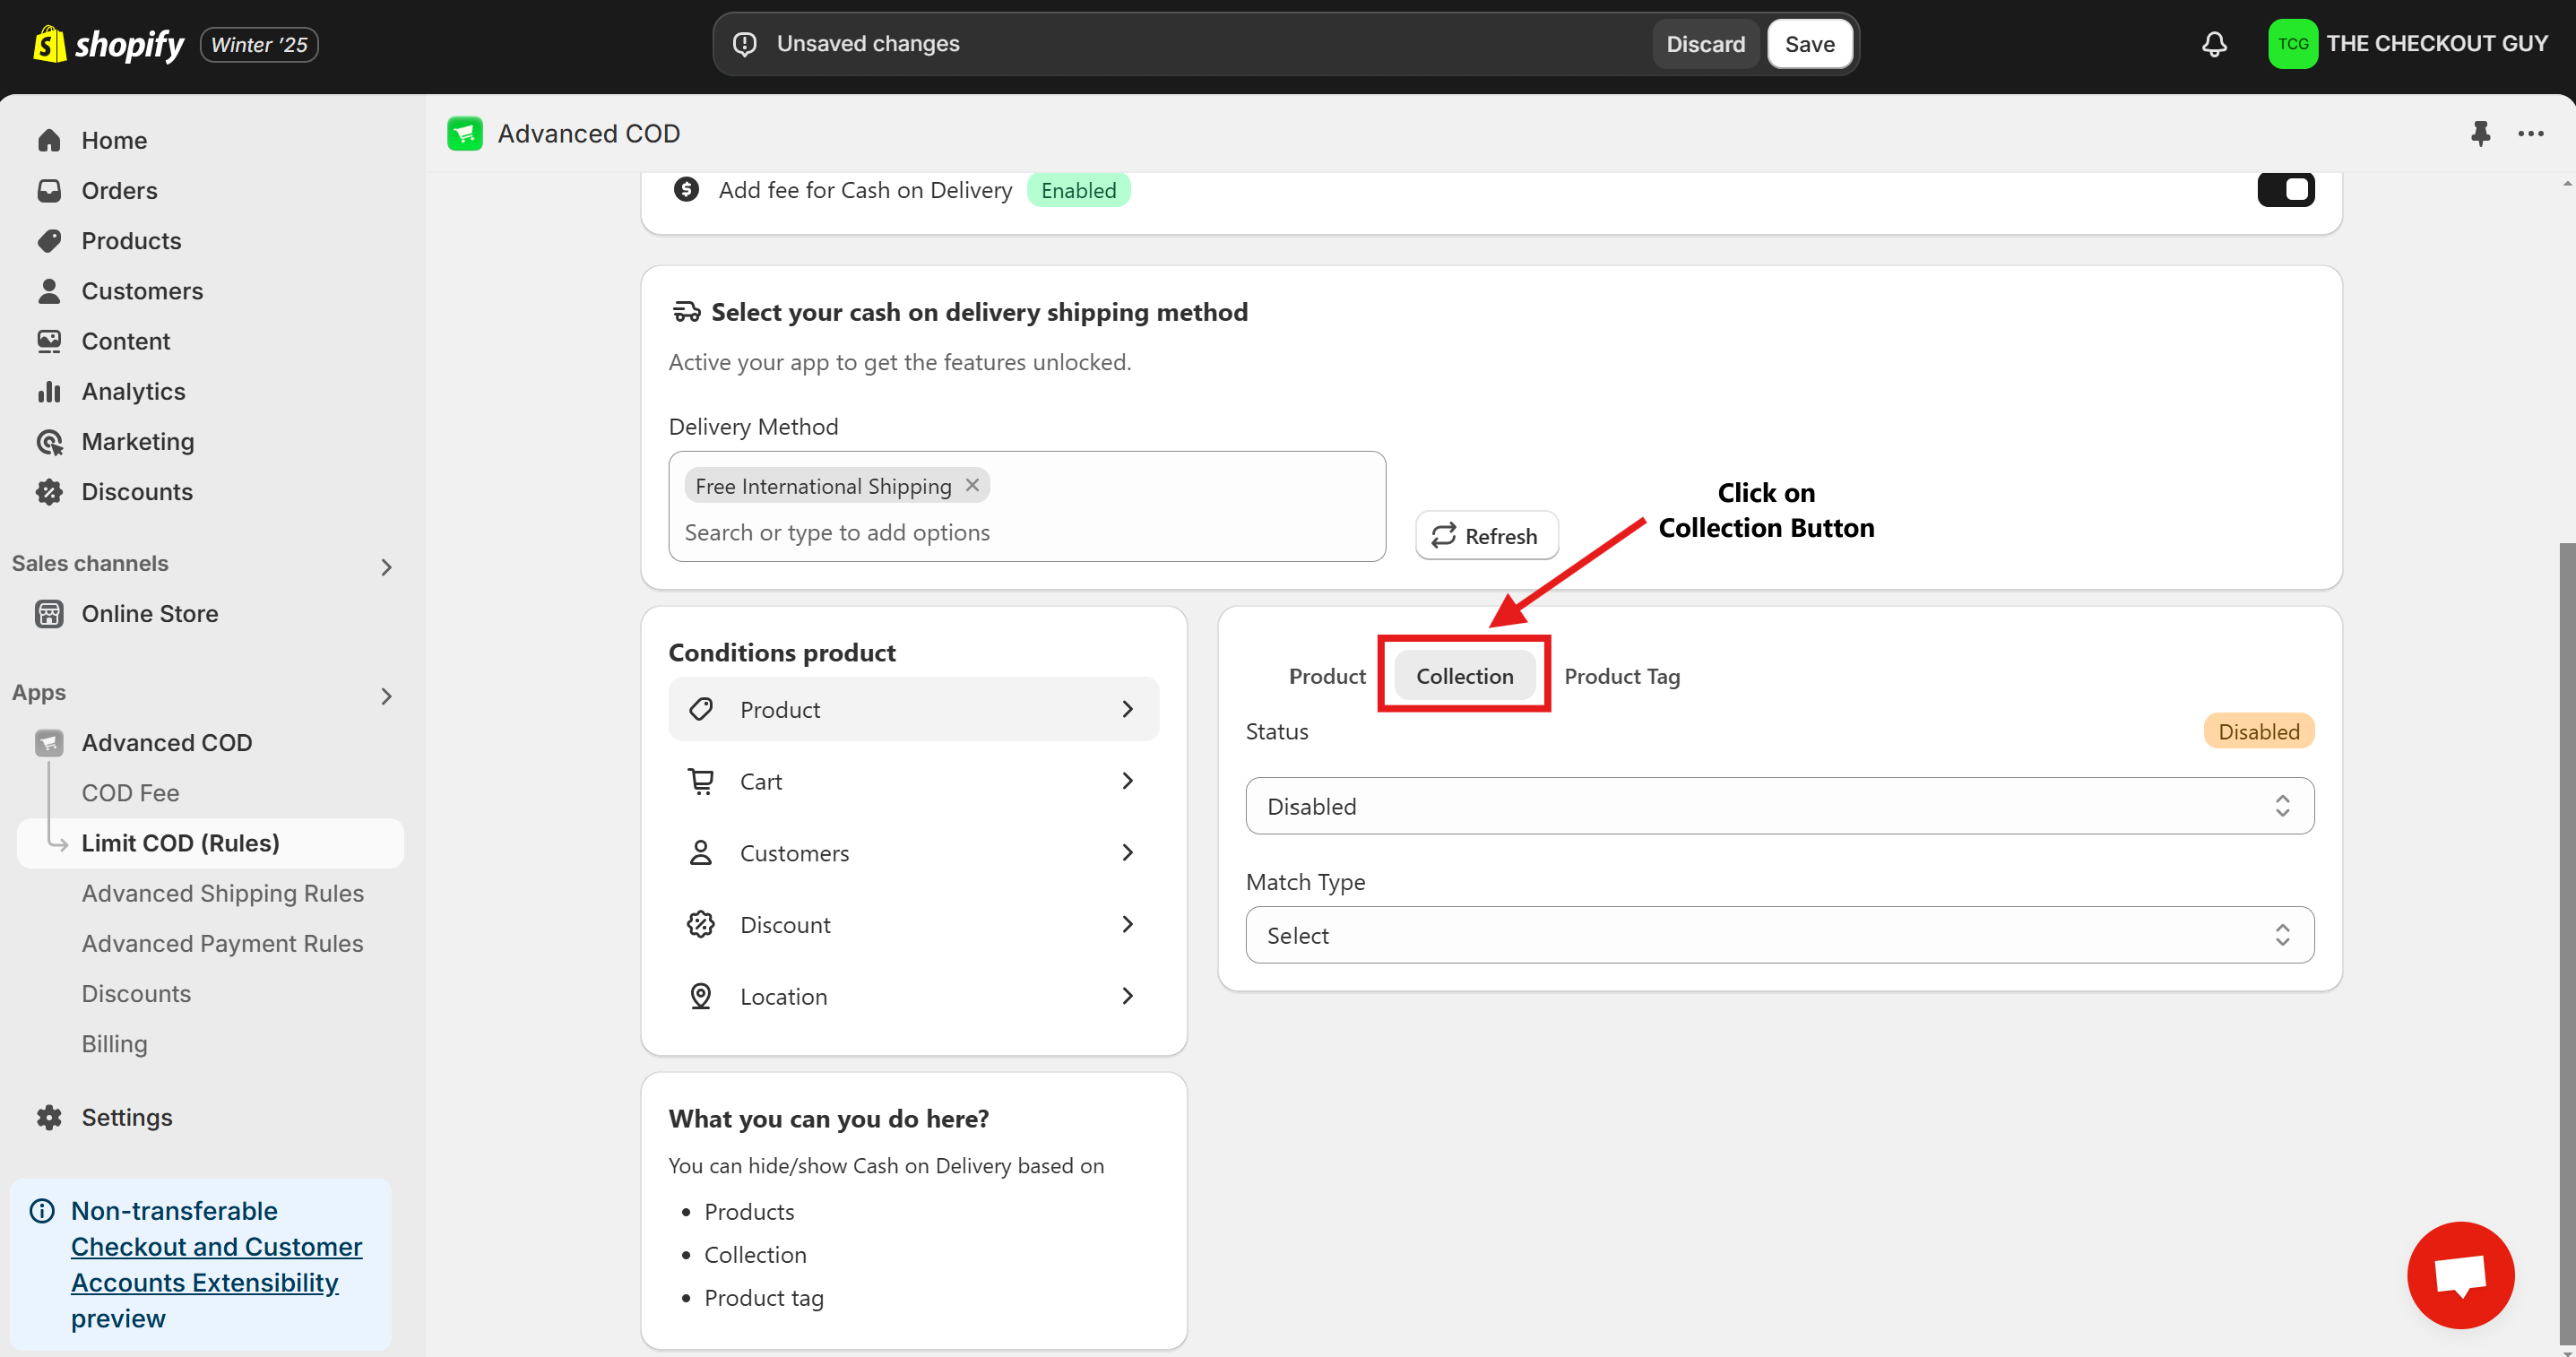The height and width of the screenshot is (1357, 2576).
Task: Switch to the Collection tab
Action: [x=1464, y=676]
